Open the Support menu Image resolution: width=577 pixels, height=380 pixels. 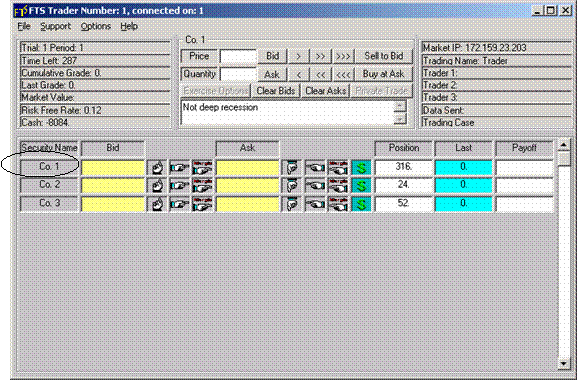[x=55, y=26]
